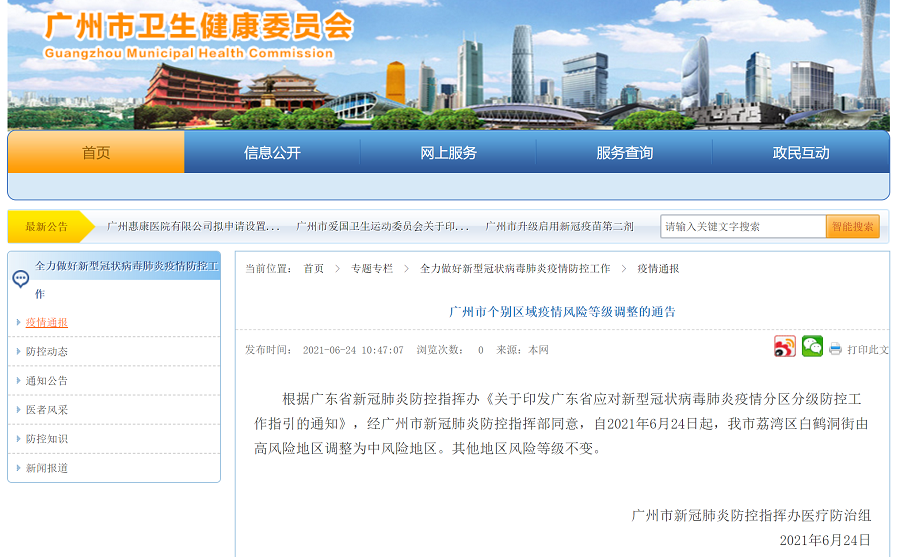Screen dimensions: 900x557
Task: Open the 防控知识 sidebar entry
Action: (x=47, y=439)
